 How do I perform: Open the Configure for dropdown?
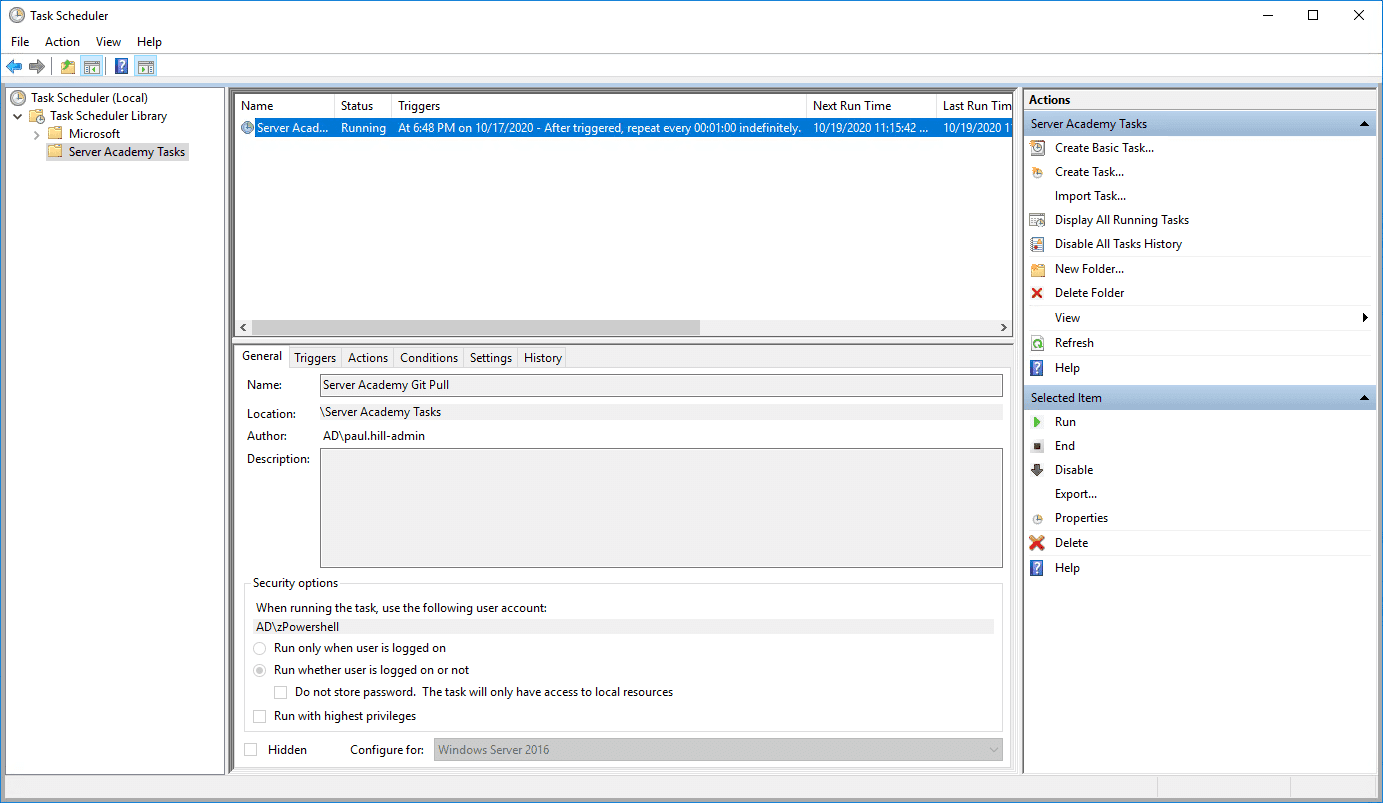click(718, 750)
